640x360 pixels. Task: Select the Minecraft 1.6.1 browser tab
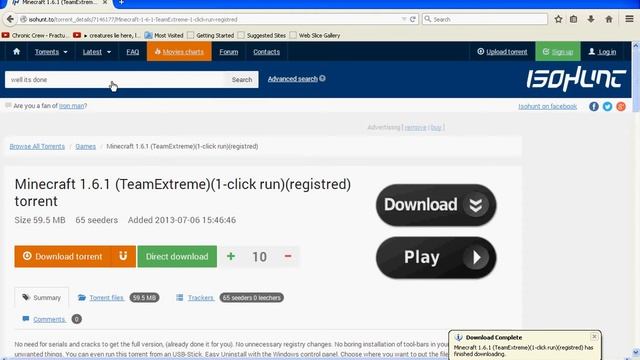pyautogui.click(x=59, y=3)
